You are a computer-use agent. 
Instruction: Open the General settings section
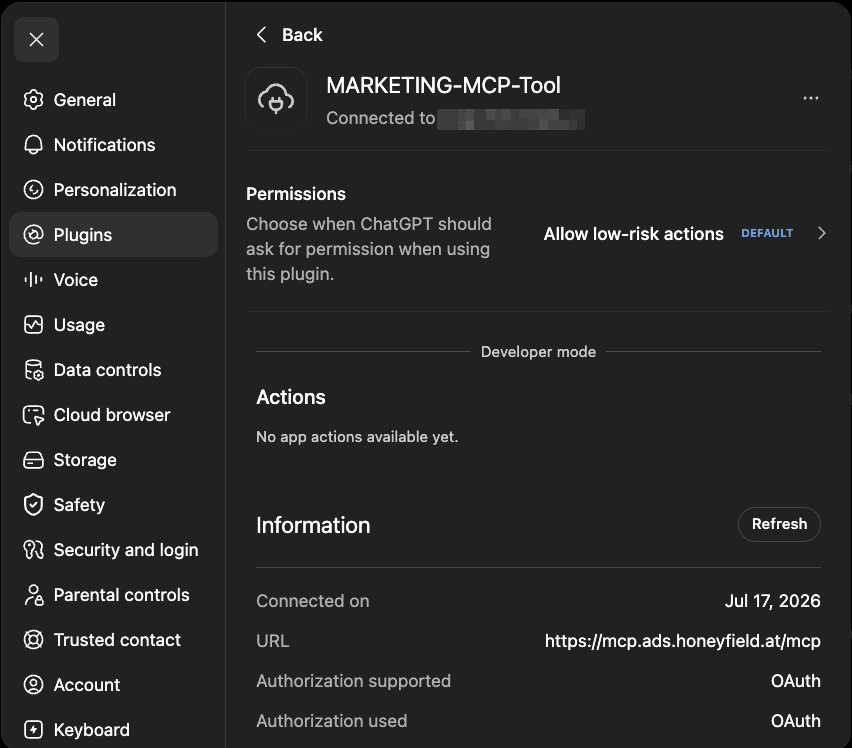114,99
